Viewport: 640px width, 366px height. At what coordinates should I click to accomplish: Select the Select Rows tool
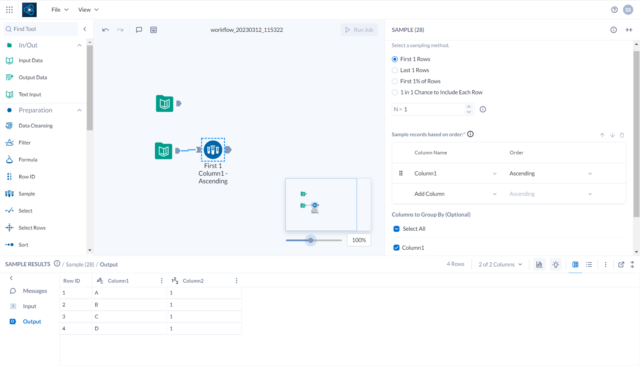tap(26, 228)
